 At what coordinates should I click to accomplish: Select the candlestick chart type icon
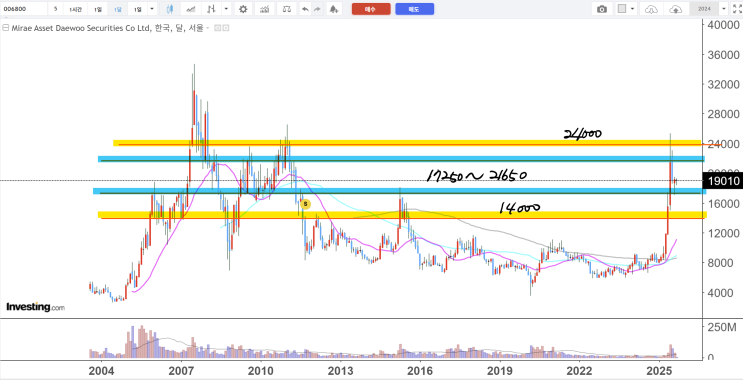click(x=171, y=9)
